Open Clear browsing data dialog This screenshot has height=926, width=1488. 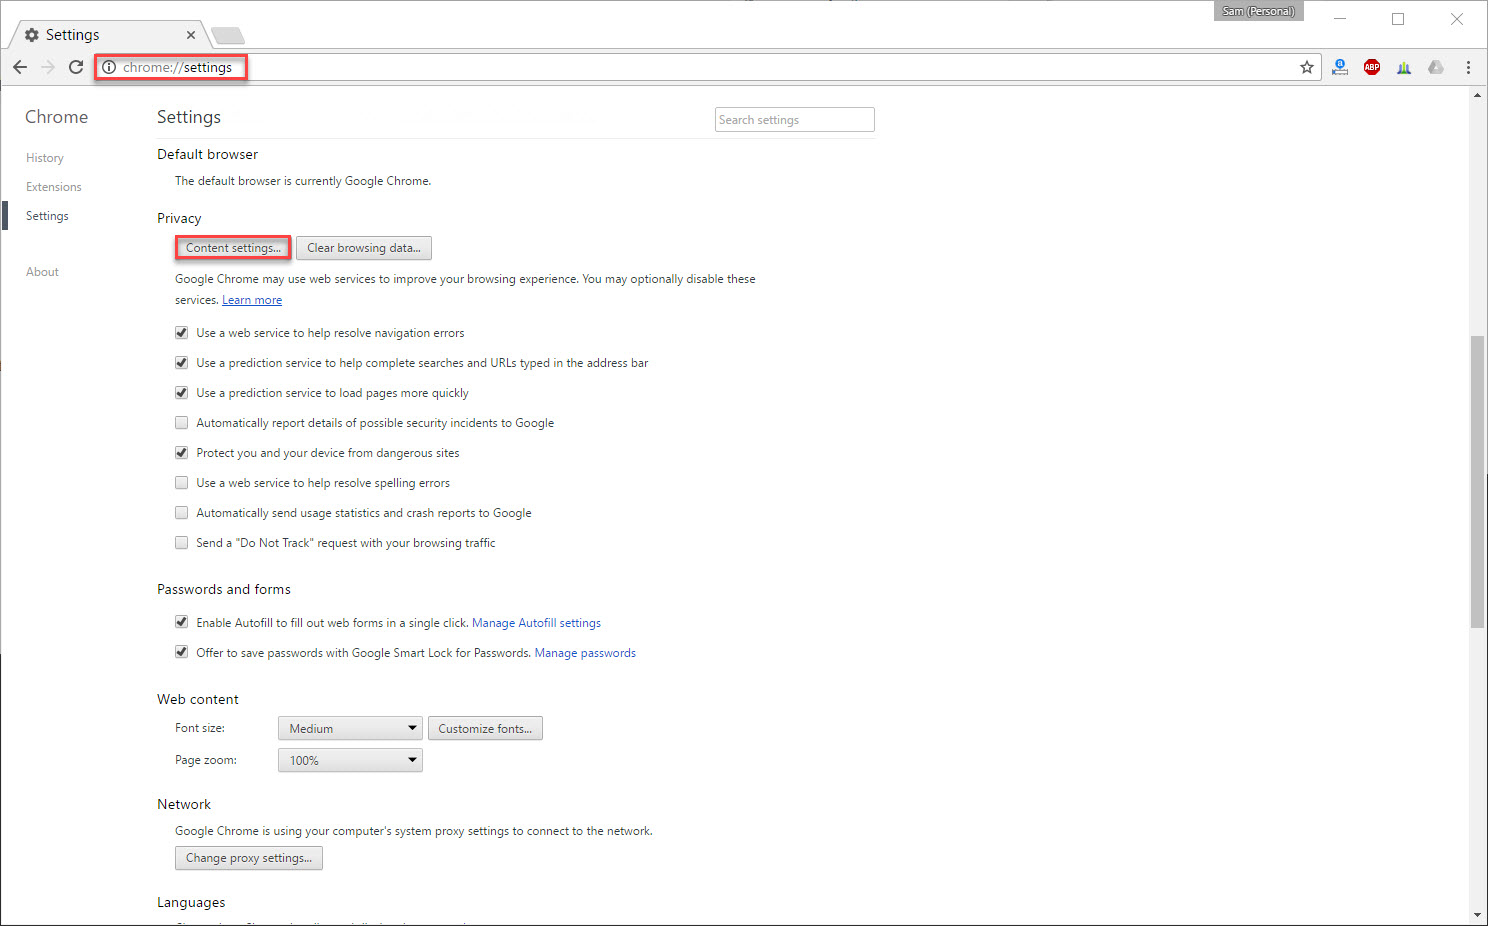[364, 248]
